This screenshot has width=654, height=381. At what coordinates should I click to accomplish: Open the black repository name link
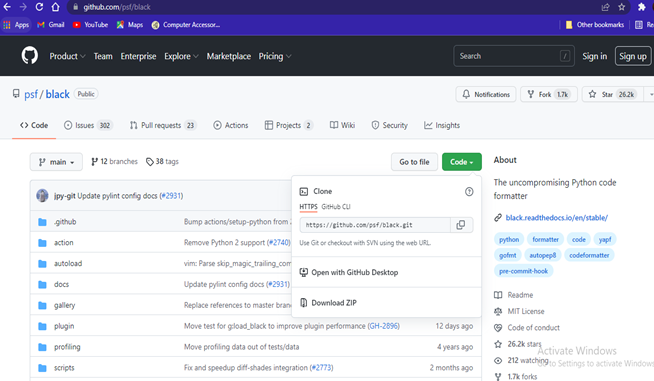58,94
